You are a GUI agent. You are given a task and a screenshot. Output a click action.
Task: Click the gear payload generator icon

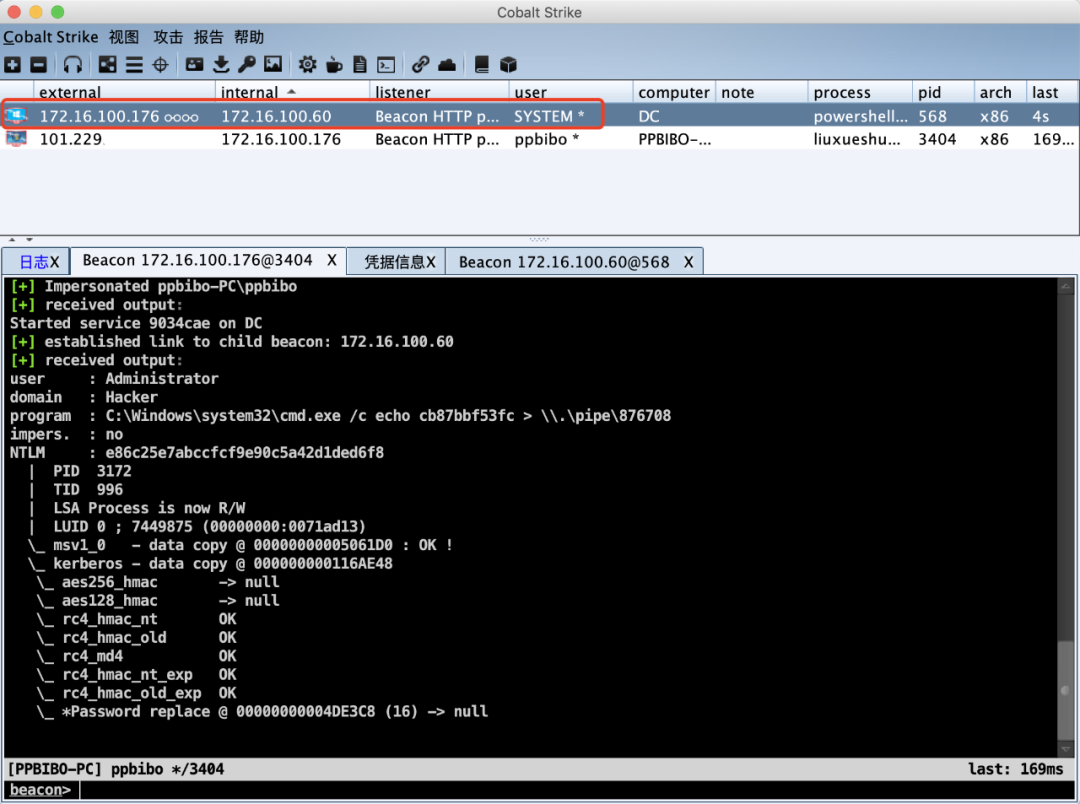(x=307, y=65)
